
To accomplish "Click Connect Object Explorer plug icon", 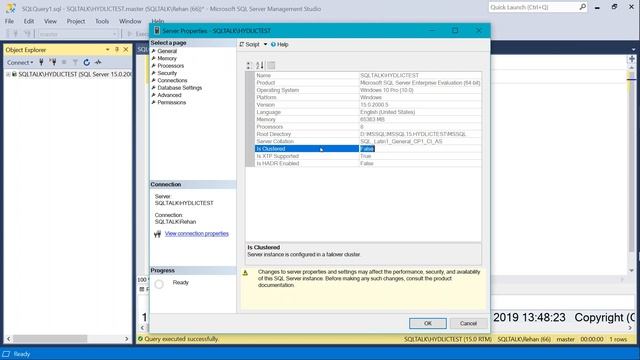I will [x=41, y=62].
